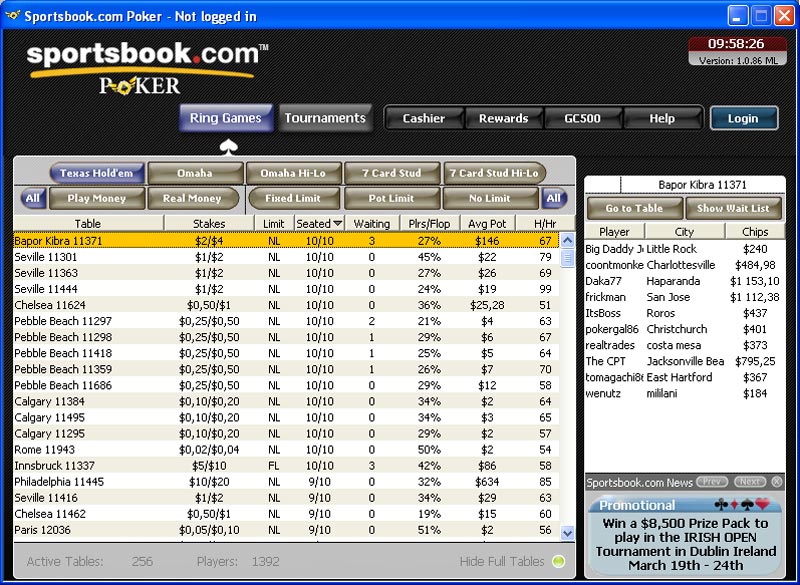Select the Innsbruck 11337 table

[286, 466]
